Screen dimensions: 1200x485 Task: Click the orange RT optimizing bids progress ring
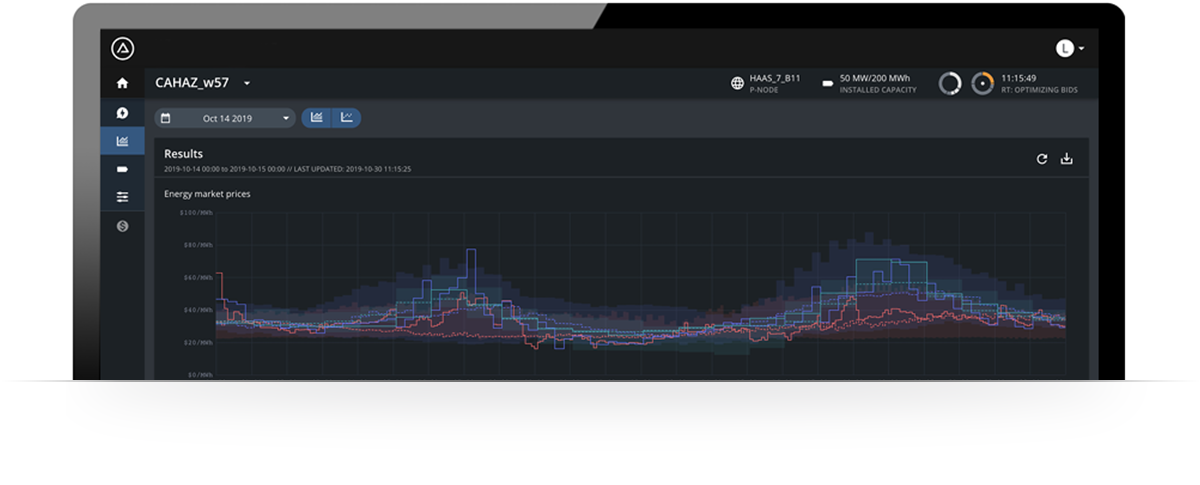(x=983, y=83)
